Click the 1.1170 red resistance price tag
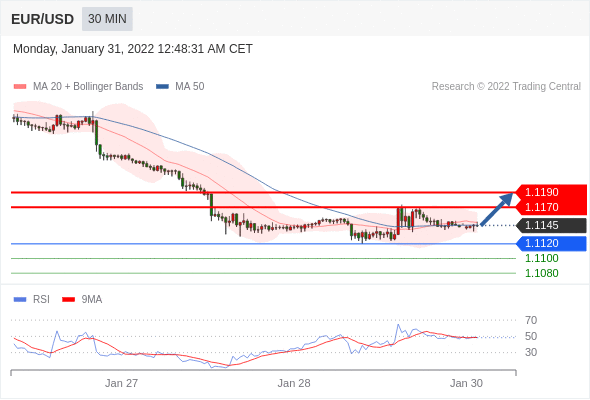The width and height of the screenshot is (590, 400). pyautogui.click(x=551, y=207)
